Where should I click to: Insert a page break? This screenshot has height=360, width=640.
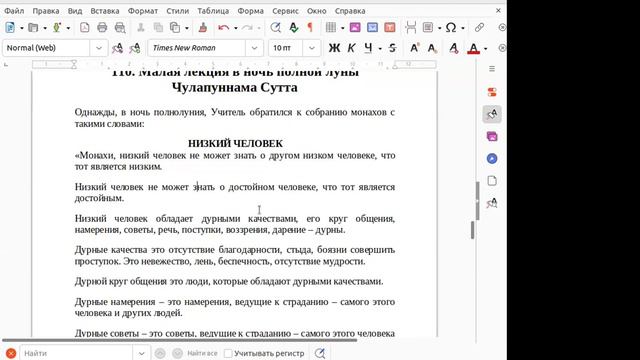pos(411,27)
